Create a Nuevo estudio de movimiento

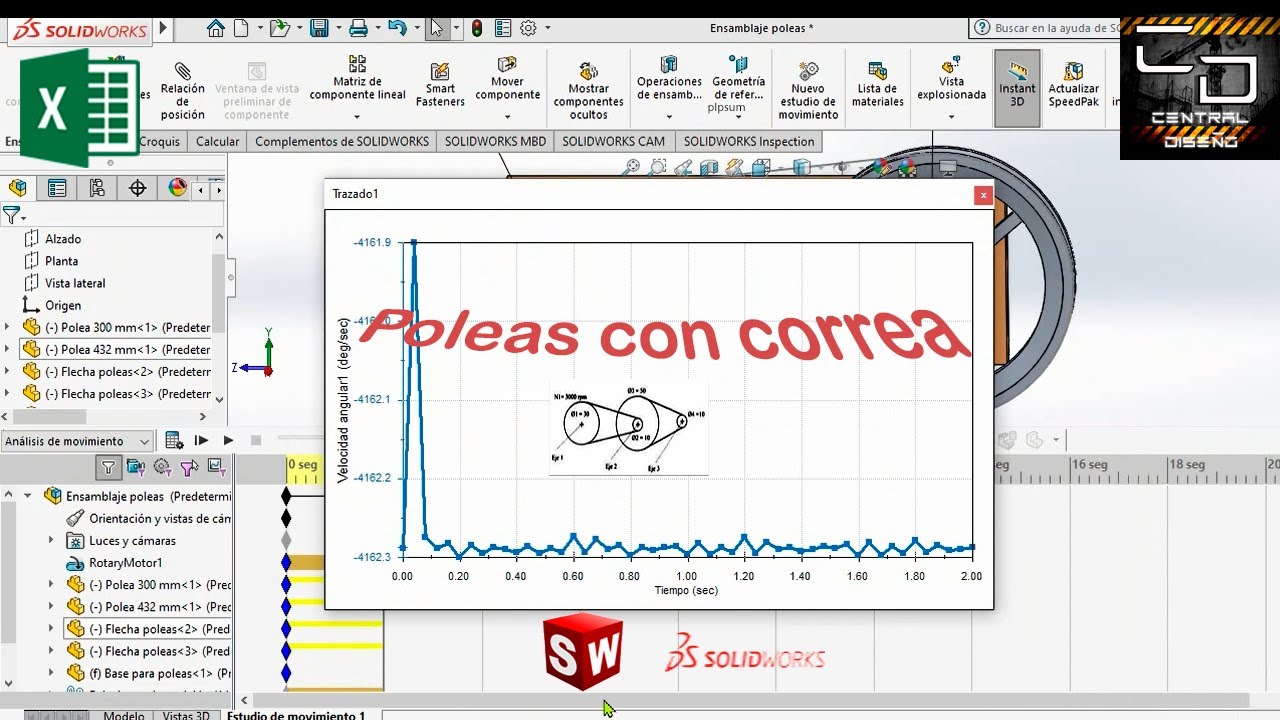pyautogui.click(x=808, y=89)
